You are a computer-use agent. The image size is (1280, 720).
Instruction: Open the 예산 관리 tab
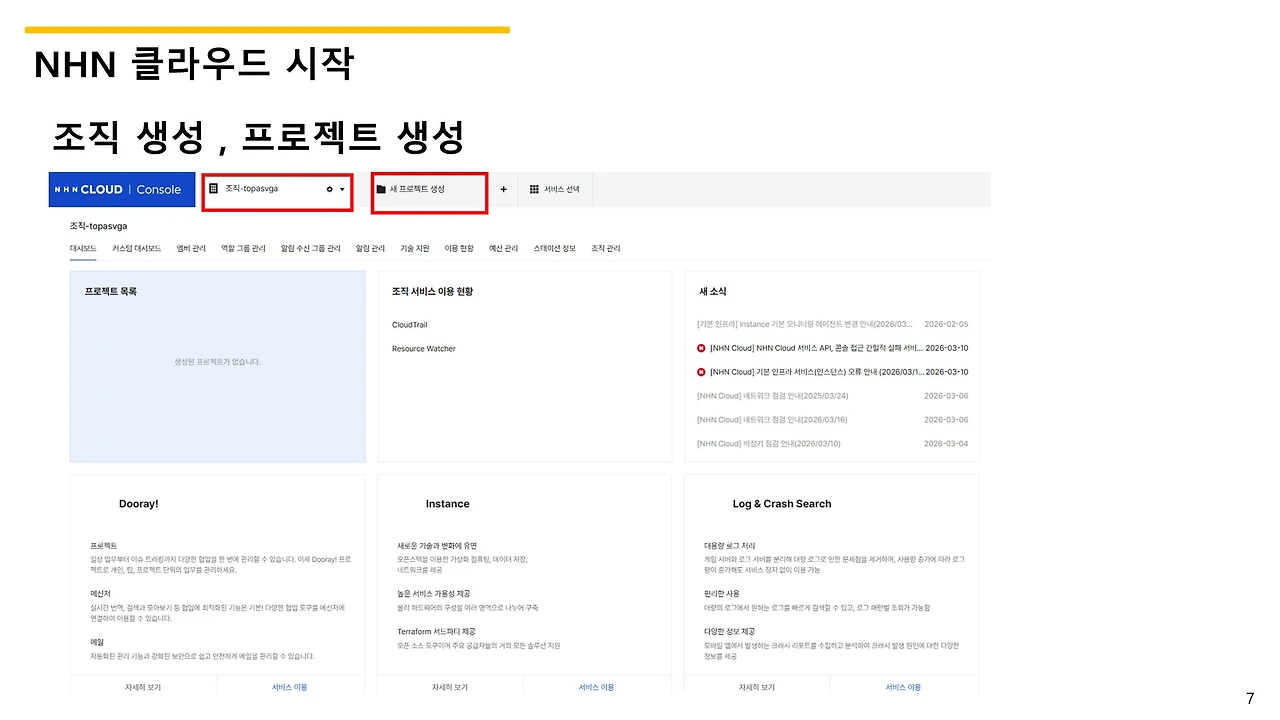click(x=503, y=247)
